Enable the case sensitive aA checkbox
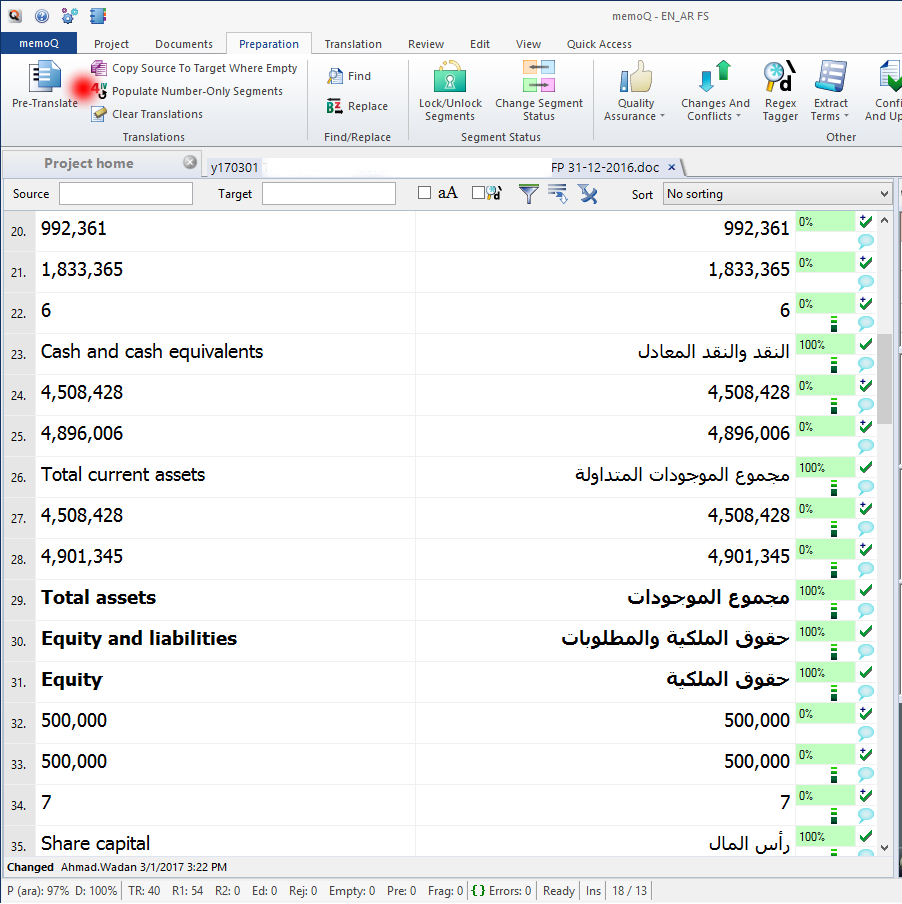Viewport: 902px width, 904px height. [425, 194]
